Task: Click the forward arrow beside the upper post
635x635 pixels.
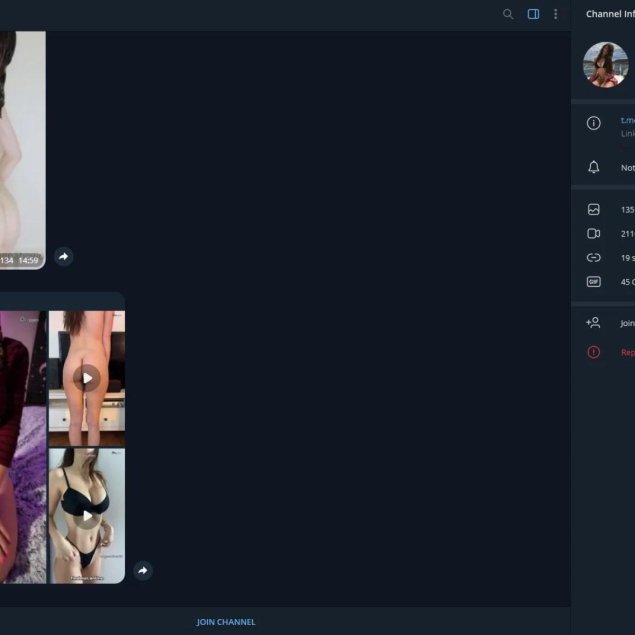Action: [x=63, y=257]
